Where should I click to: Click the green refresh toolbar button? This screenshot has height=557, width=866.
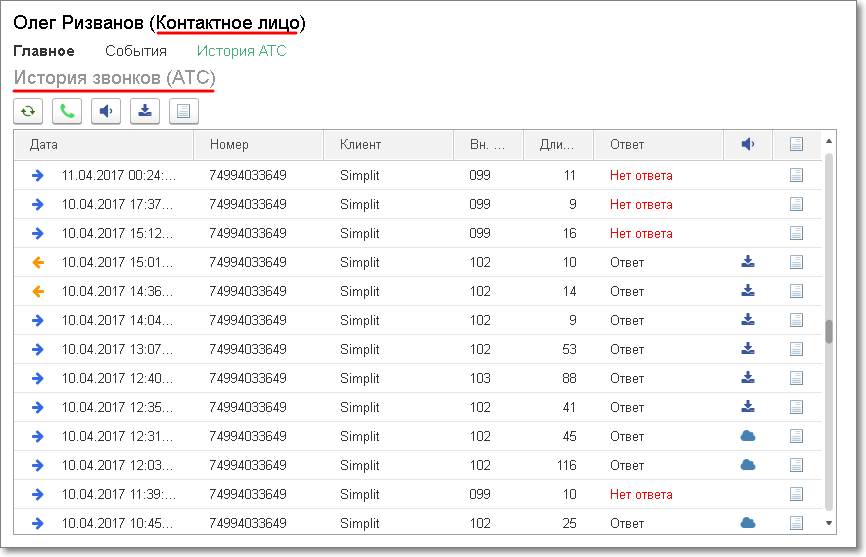click(27, 111)
